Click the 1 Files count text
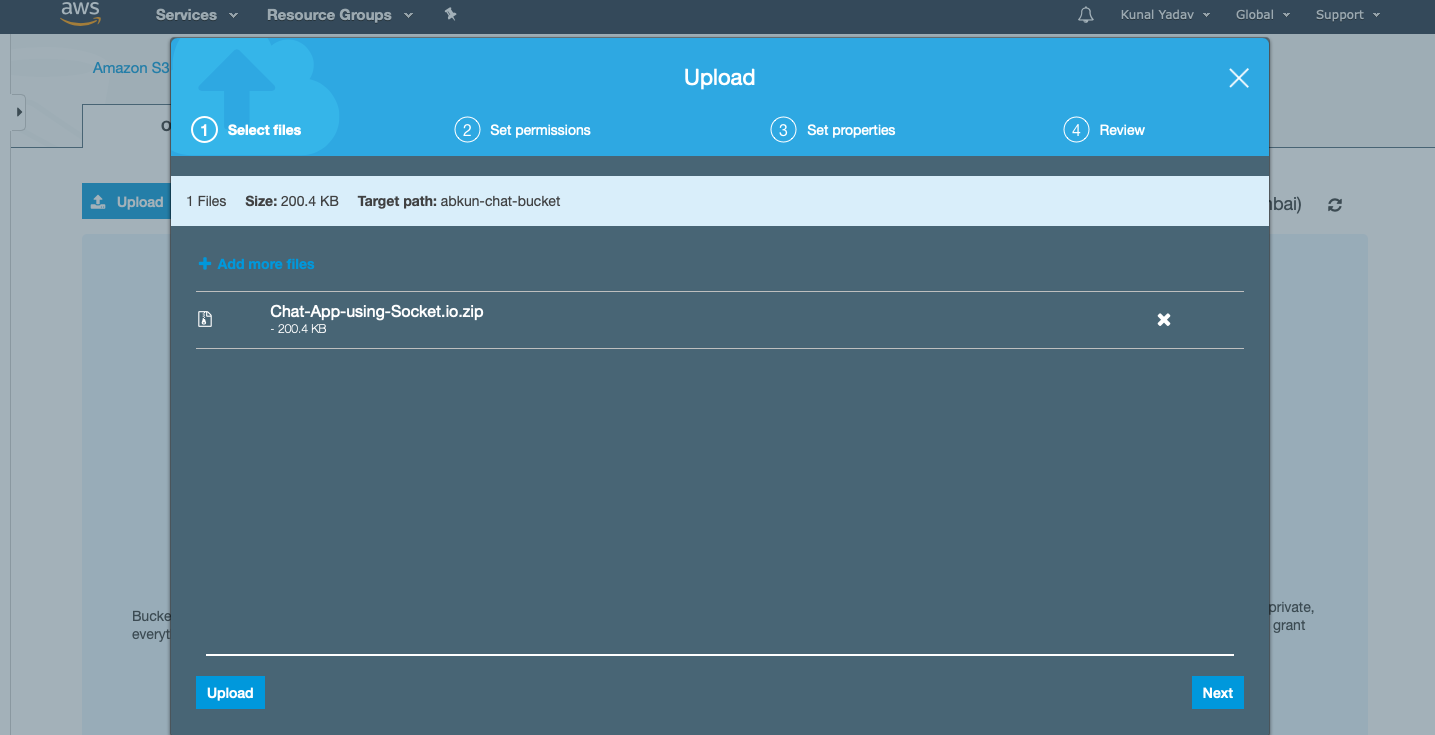 (207, 201)
